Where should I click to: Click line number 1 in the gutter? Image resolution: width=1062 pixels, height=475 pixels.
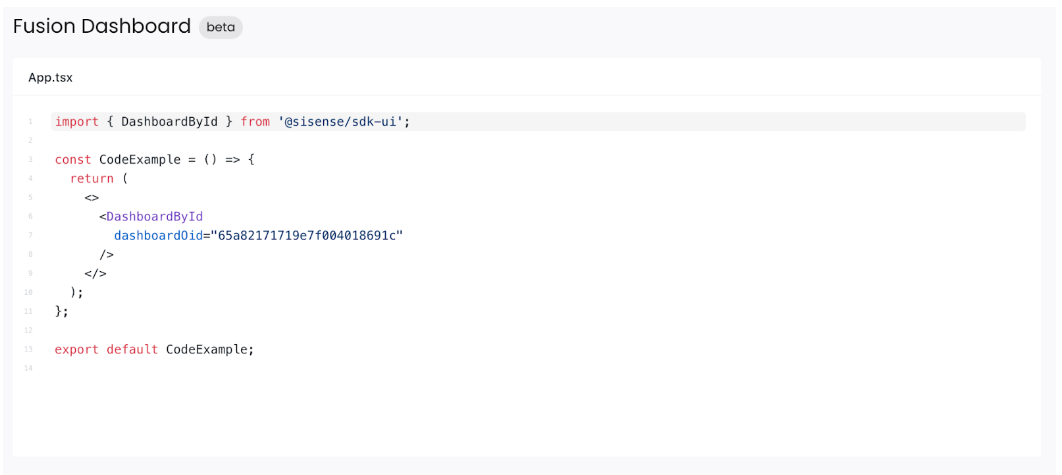(x=30, y=122)
